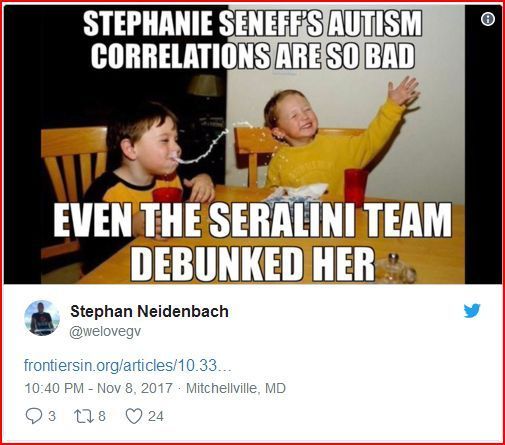Open Twitter via the blue bird logo
505x445 pixels.
click(x=472, y=311)
